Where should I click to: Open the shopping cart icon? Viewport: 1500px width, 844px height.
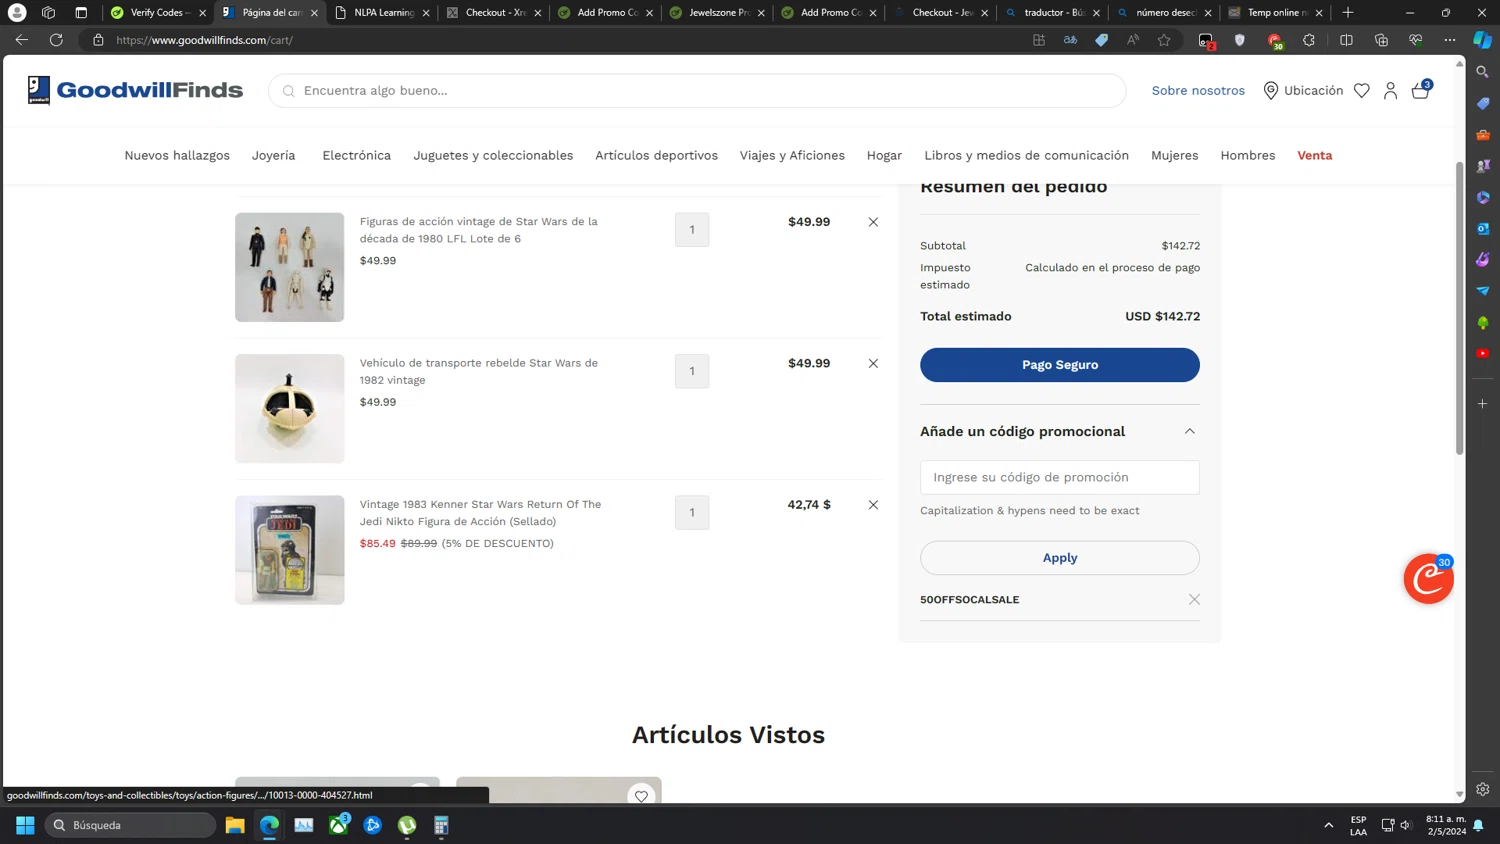point(1420,91)
